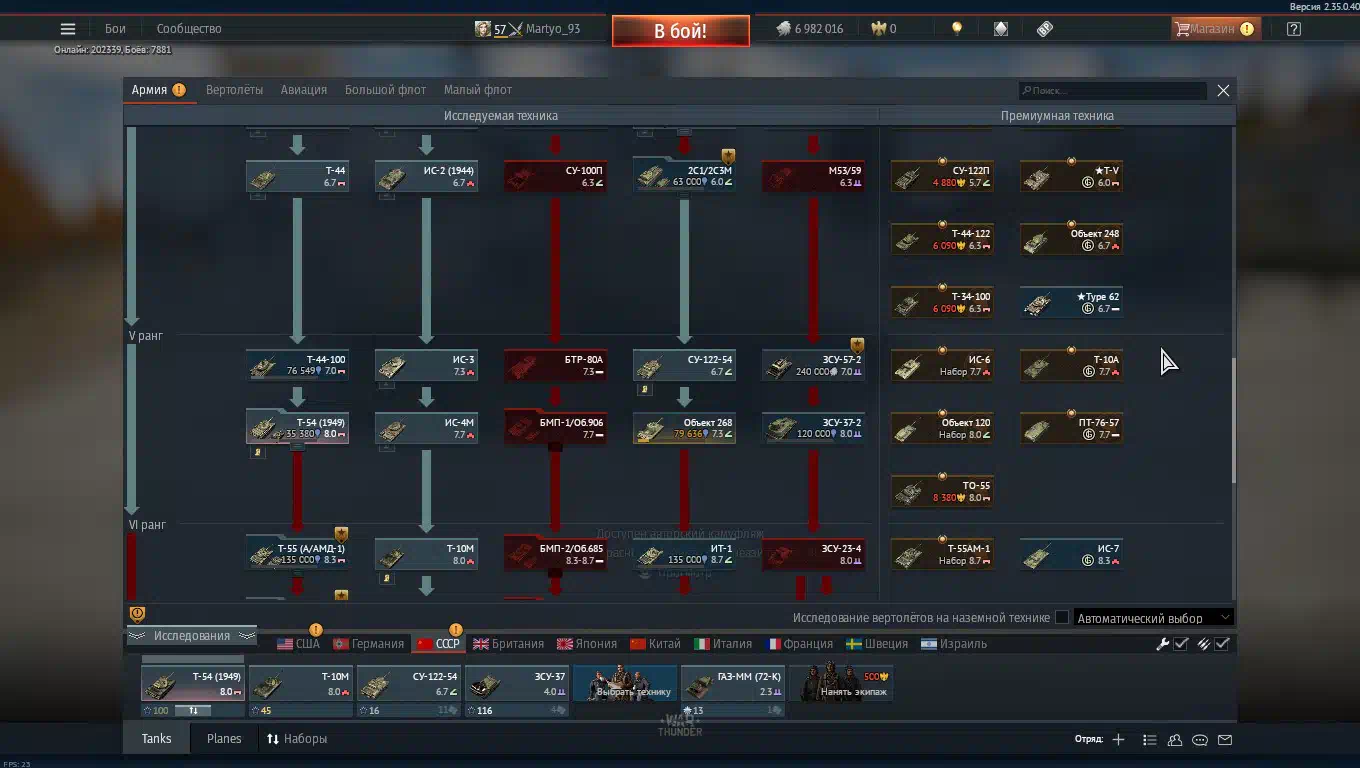Select premium Объект 120 vehicle

coord(943,428)
